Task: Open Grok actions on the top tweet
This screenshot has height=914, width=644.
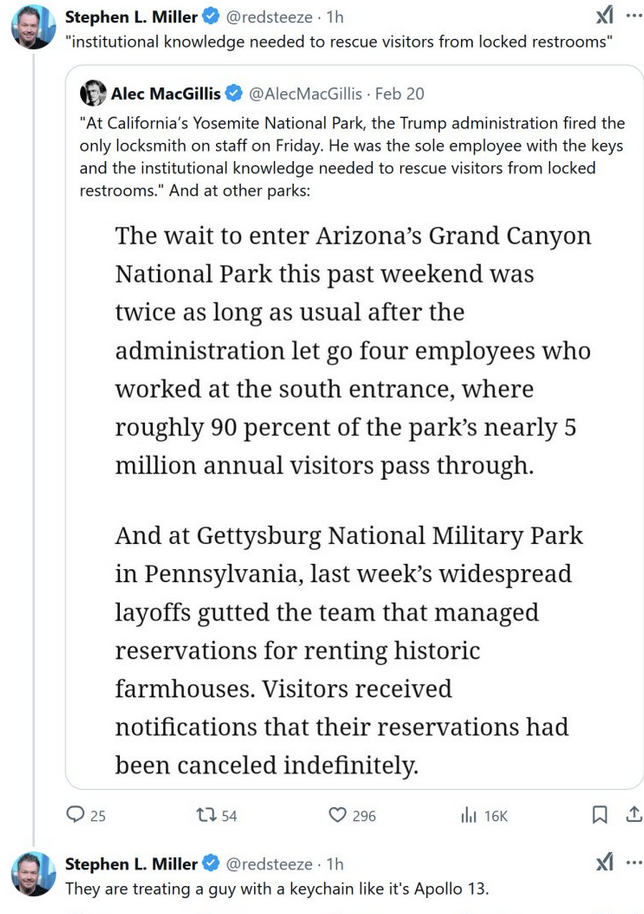Action: [604, 16]
